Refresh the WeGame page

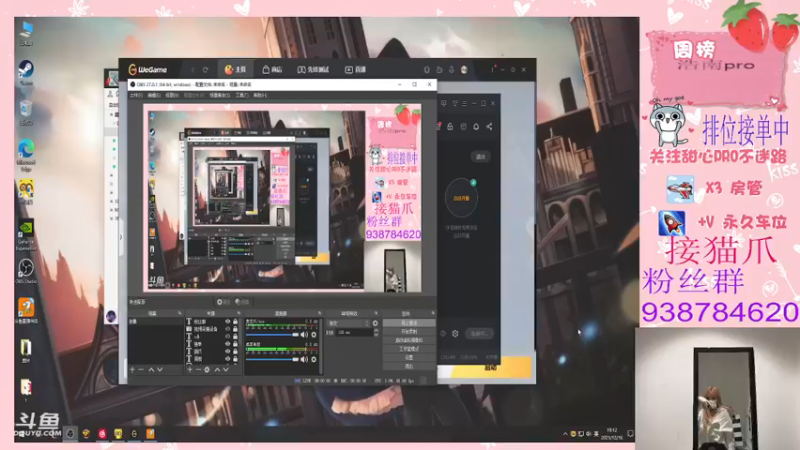[x=205, y=69]
